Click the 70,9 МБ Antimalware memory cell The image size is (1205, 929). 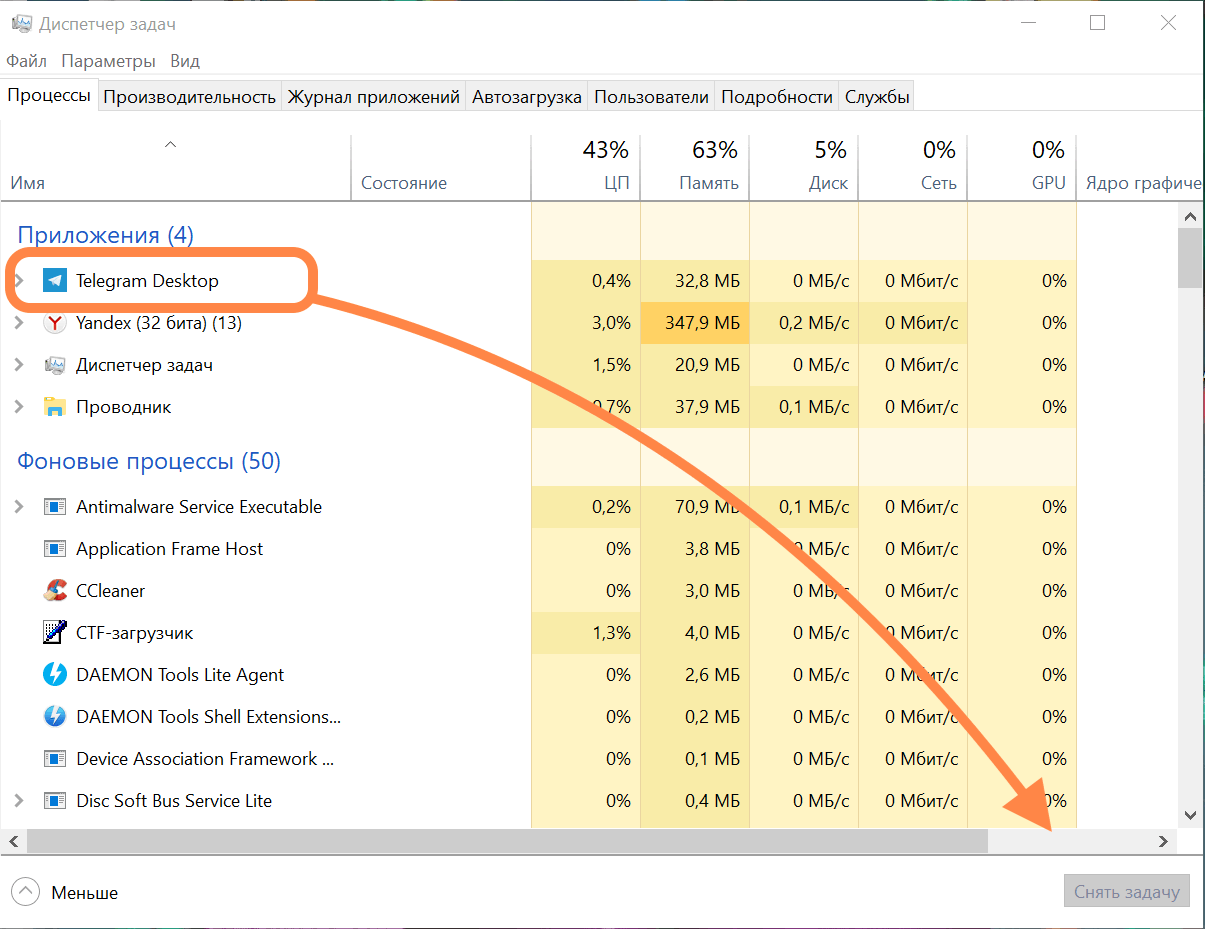click(695, 507)
